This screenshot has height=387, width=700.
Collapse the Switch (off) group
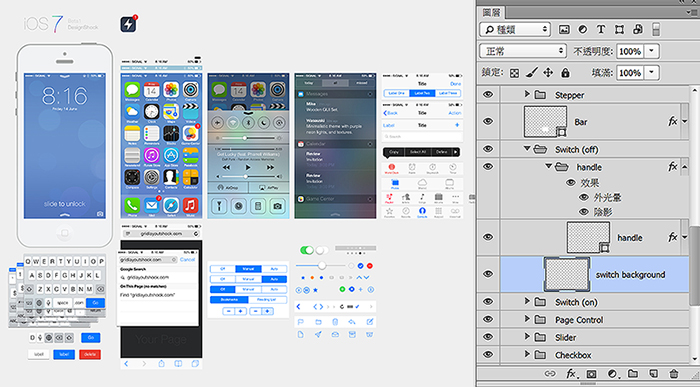click(x=527, y=149)
